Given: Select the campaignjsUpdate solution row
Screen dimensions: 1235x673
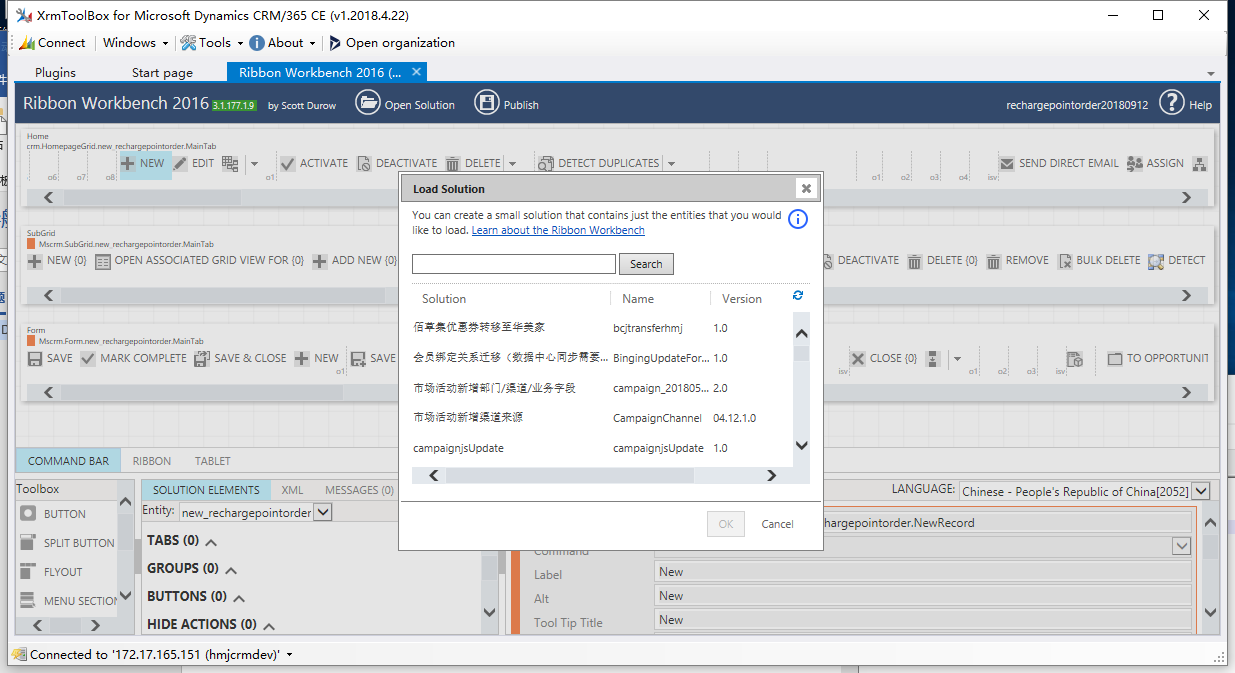Looking at the screenshot, I should [603, 448].
